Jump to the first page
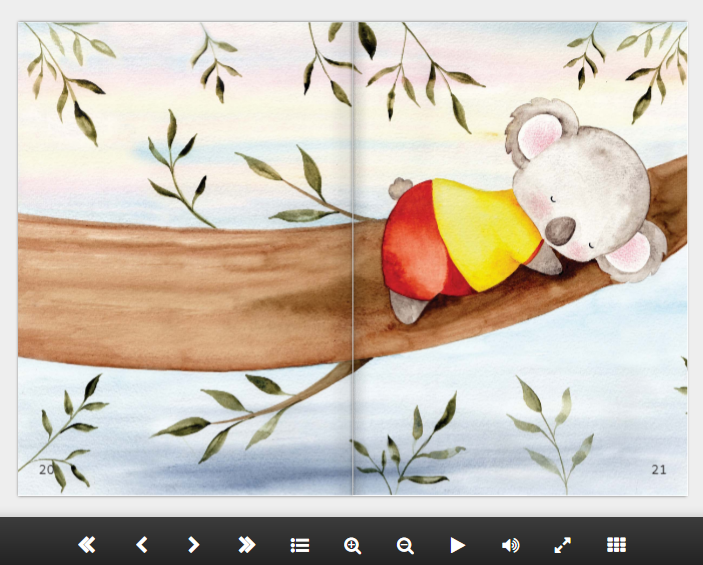This screenshot has width=703, height=565. click(87, 545)
